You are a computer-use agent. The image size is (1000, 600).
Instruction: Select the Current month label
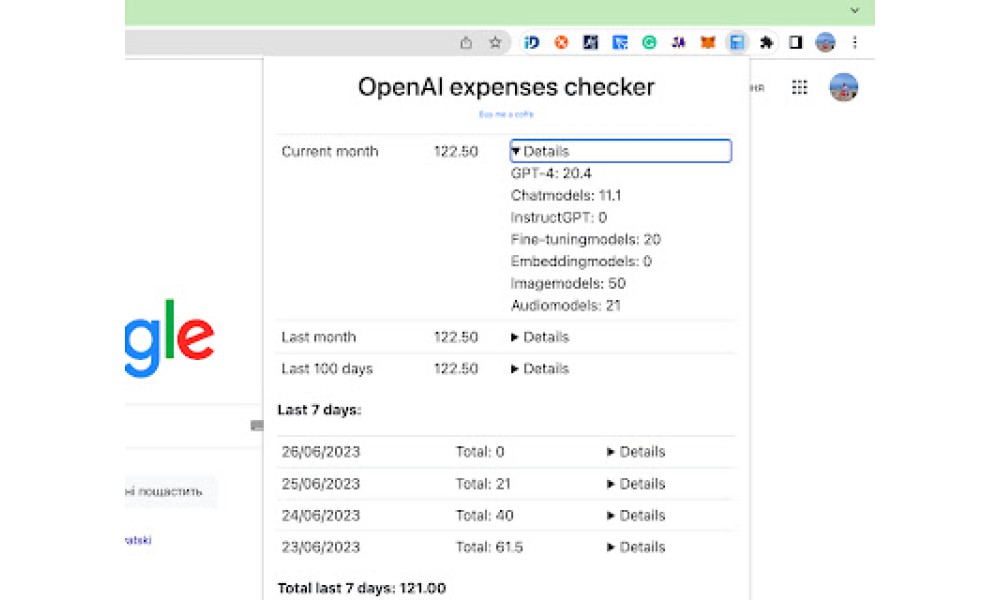coord(330,152)
